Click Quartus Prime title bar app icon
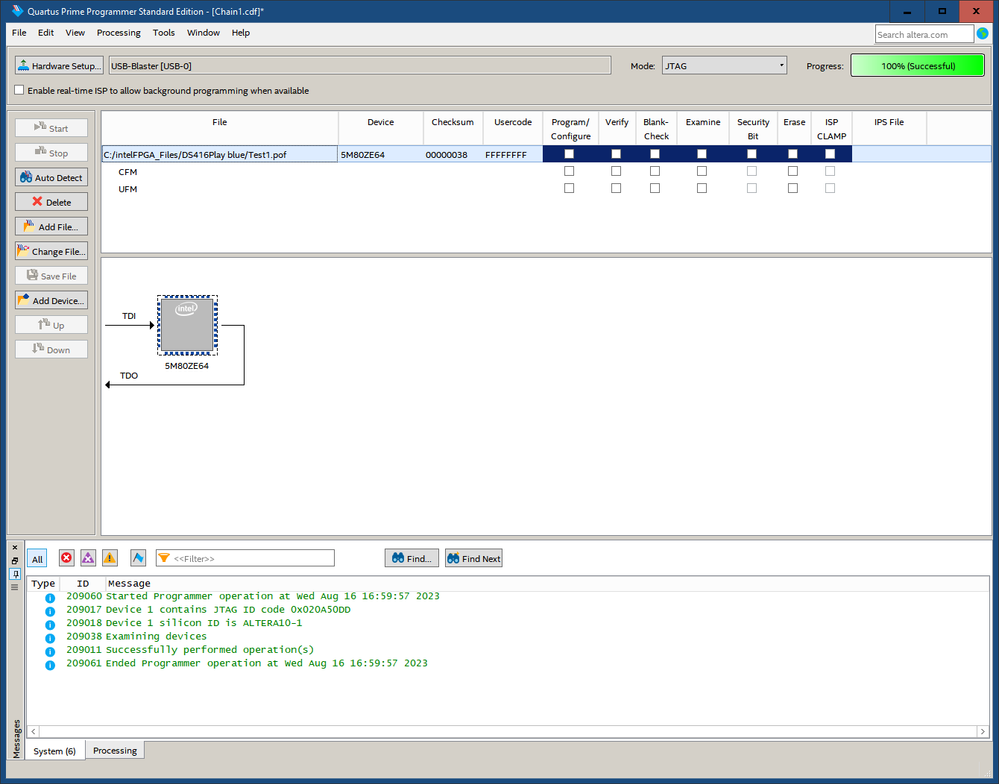Screen dimensions: 999x784 click(17, 11)
